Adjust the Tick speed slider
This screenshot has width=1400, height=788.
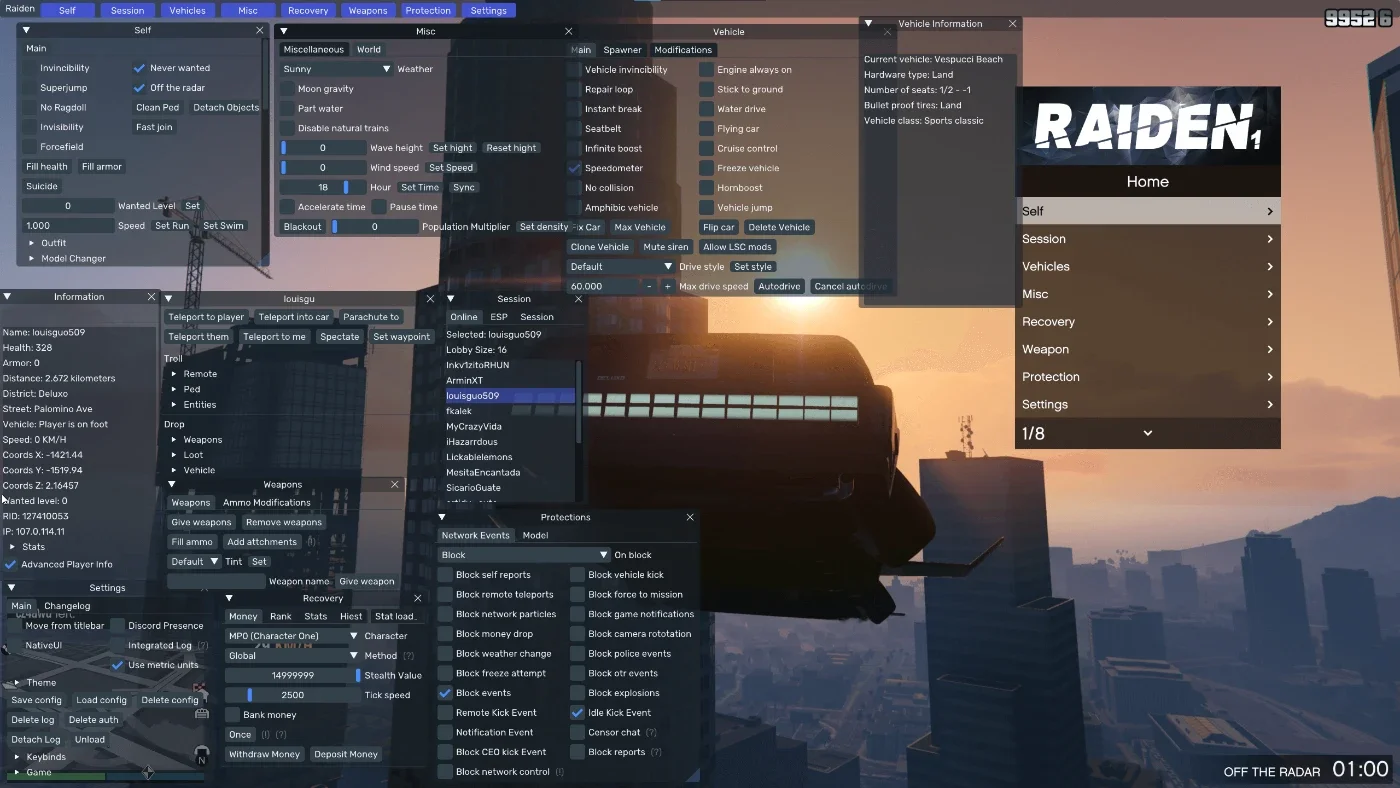coord(292,695)
